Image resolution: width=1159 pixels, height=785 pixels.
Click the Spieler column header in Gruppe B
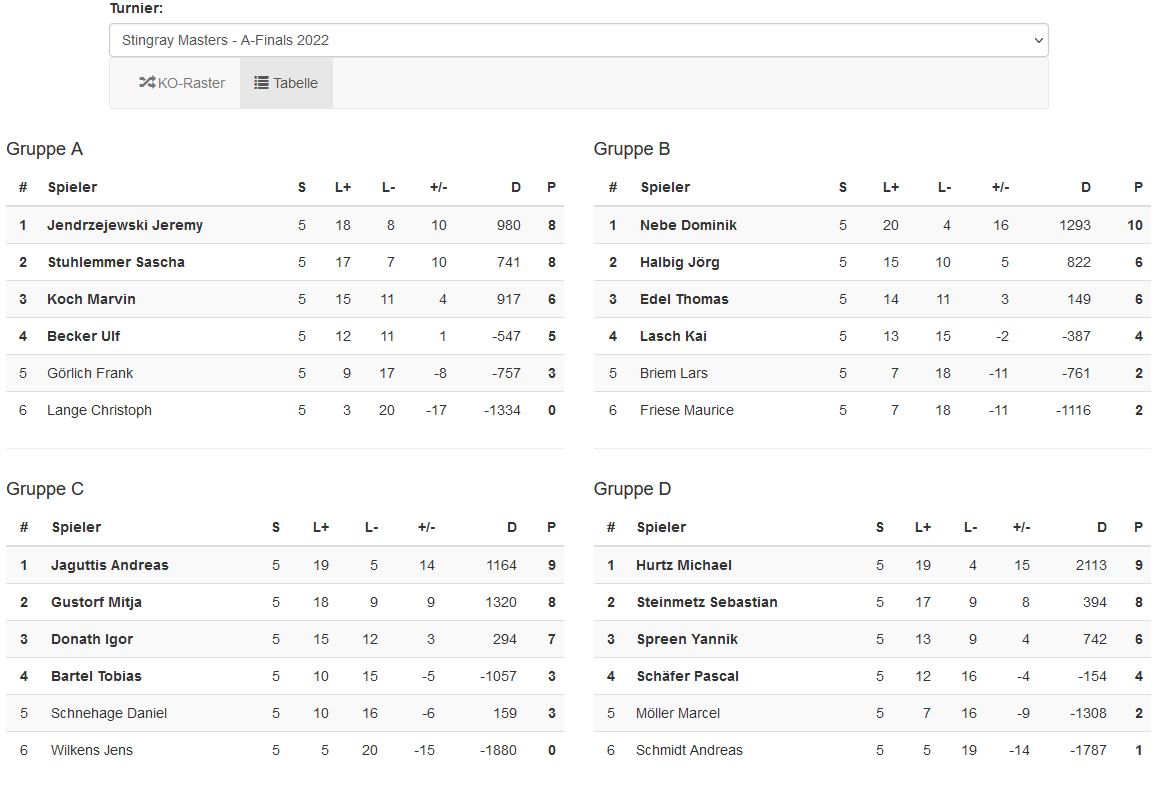point(665,187)
